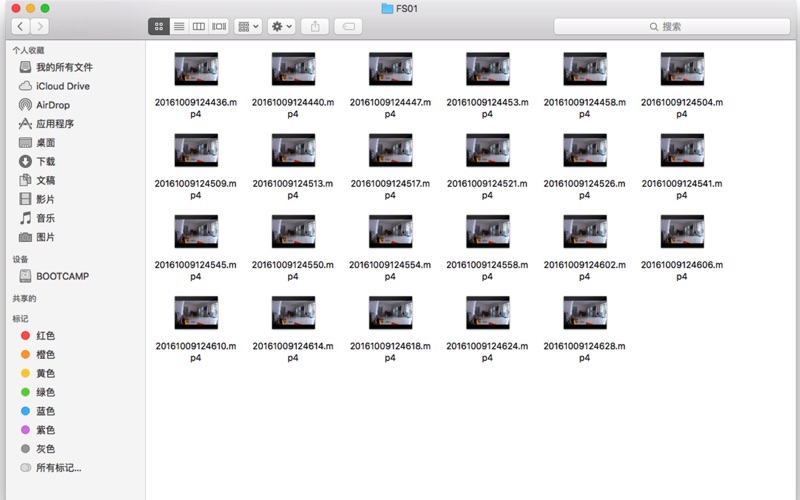Select video thumbnail 20161009124453.mp4
The height and width of the screenshot is (500, 800).
coord(488,69)
